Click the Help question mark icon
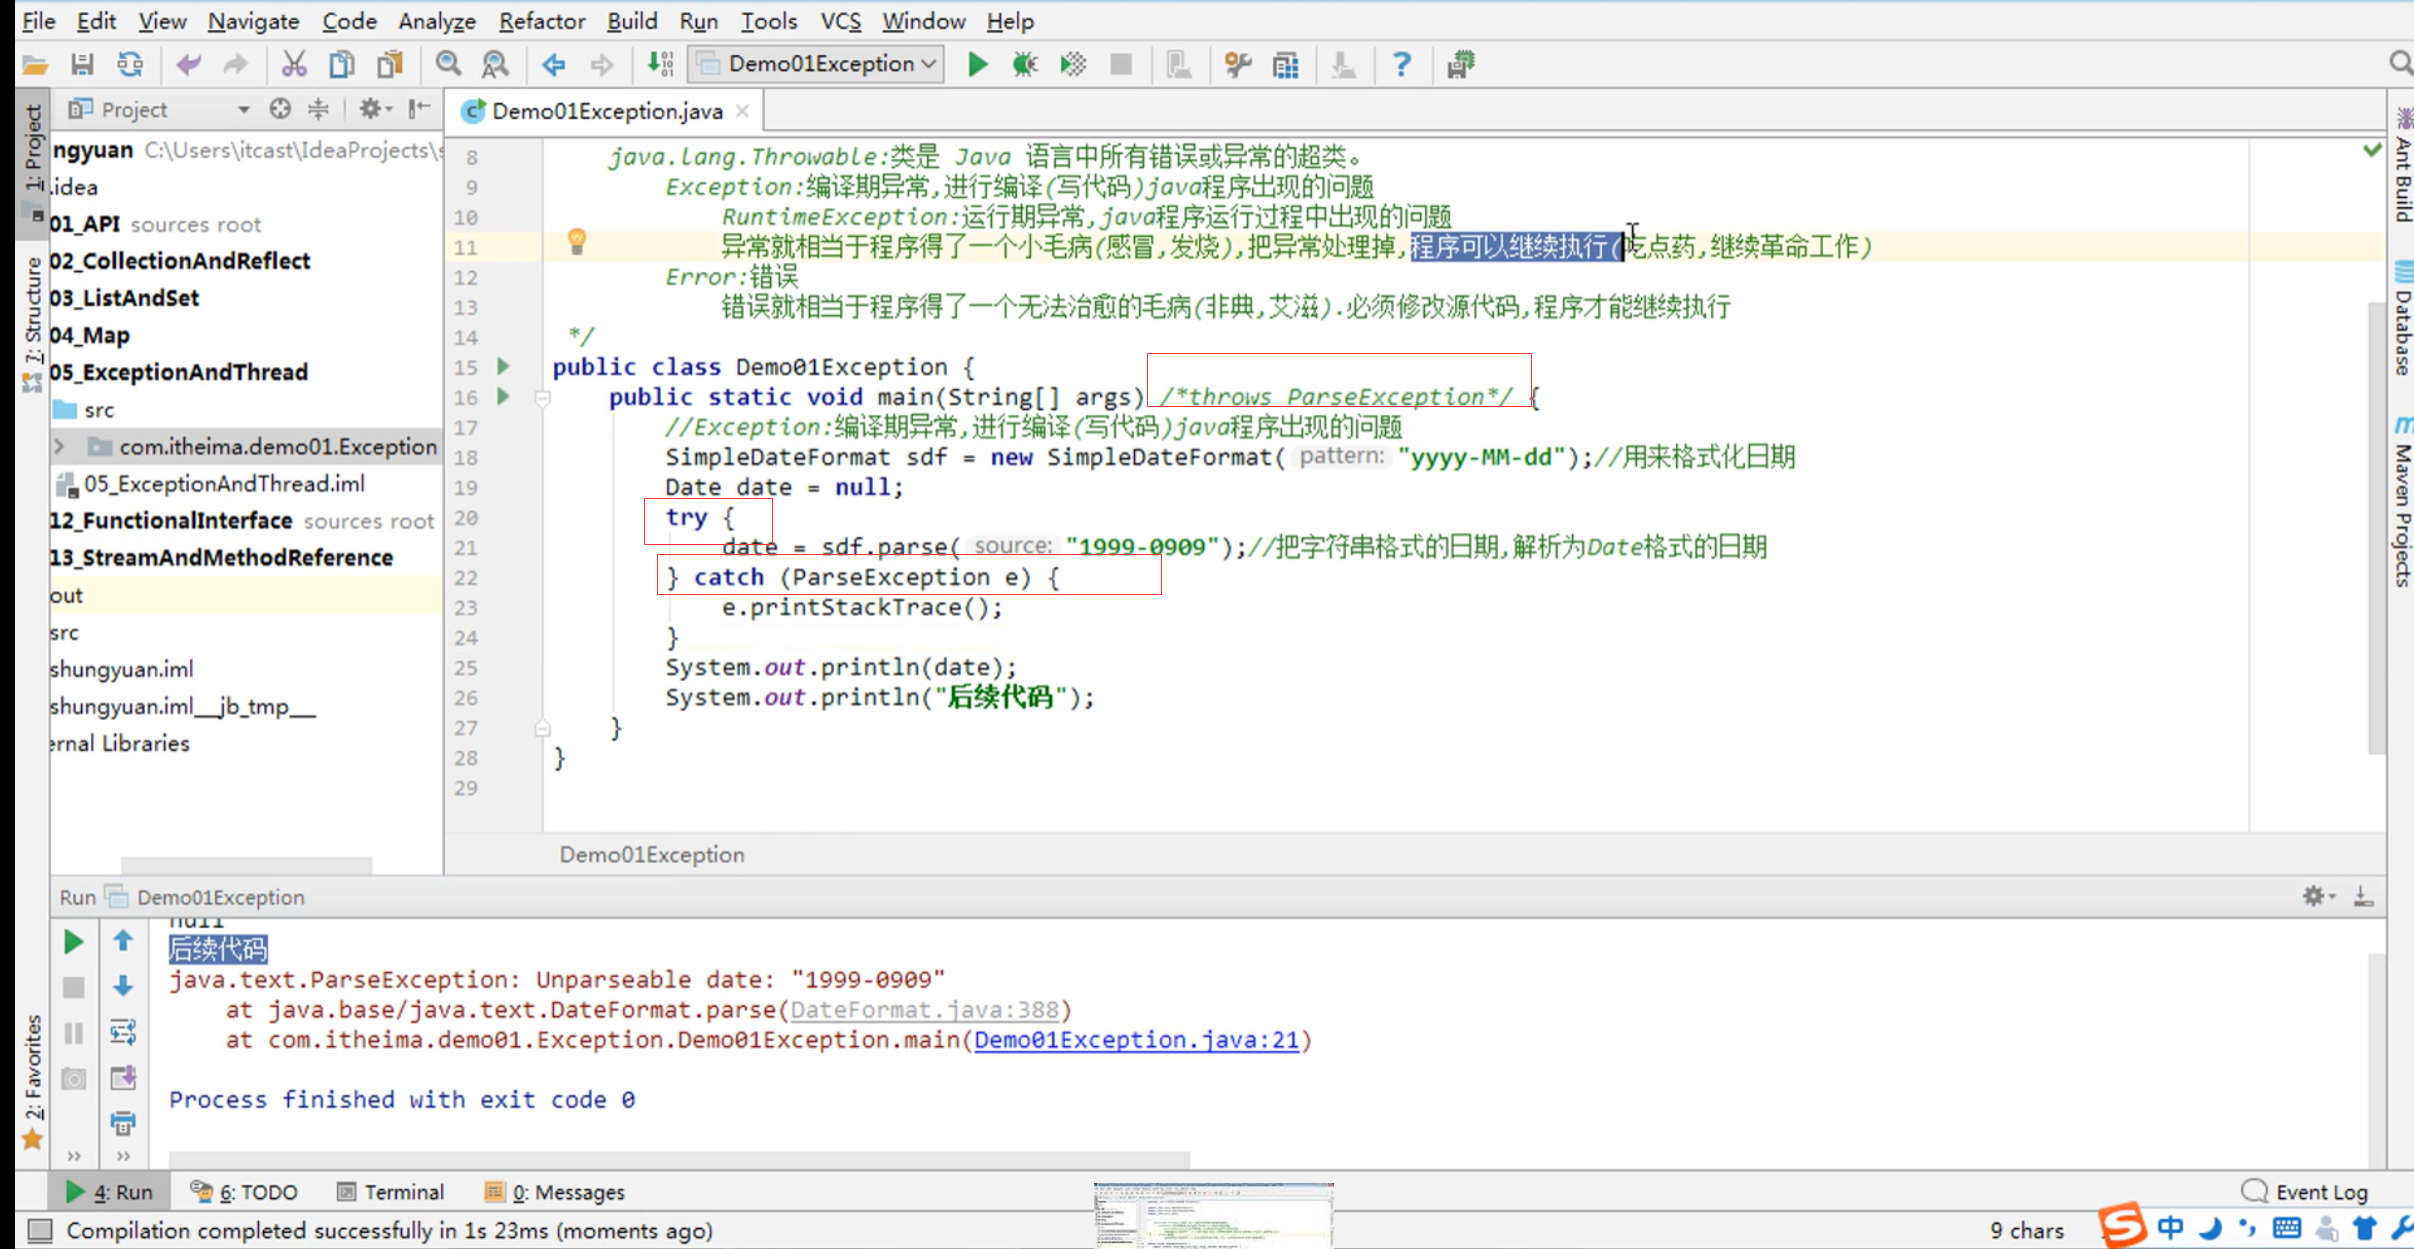The width and height of the screenshot is (2414, 1249). click(x=1401, y=65)
